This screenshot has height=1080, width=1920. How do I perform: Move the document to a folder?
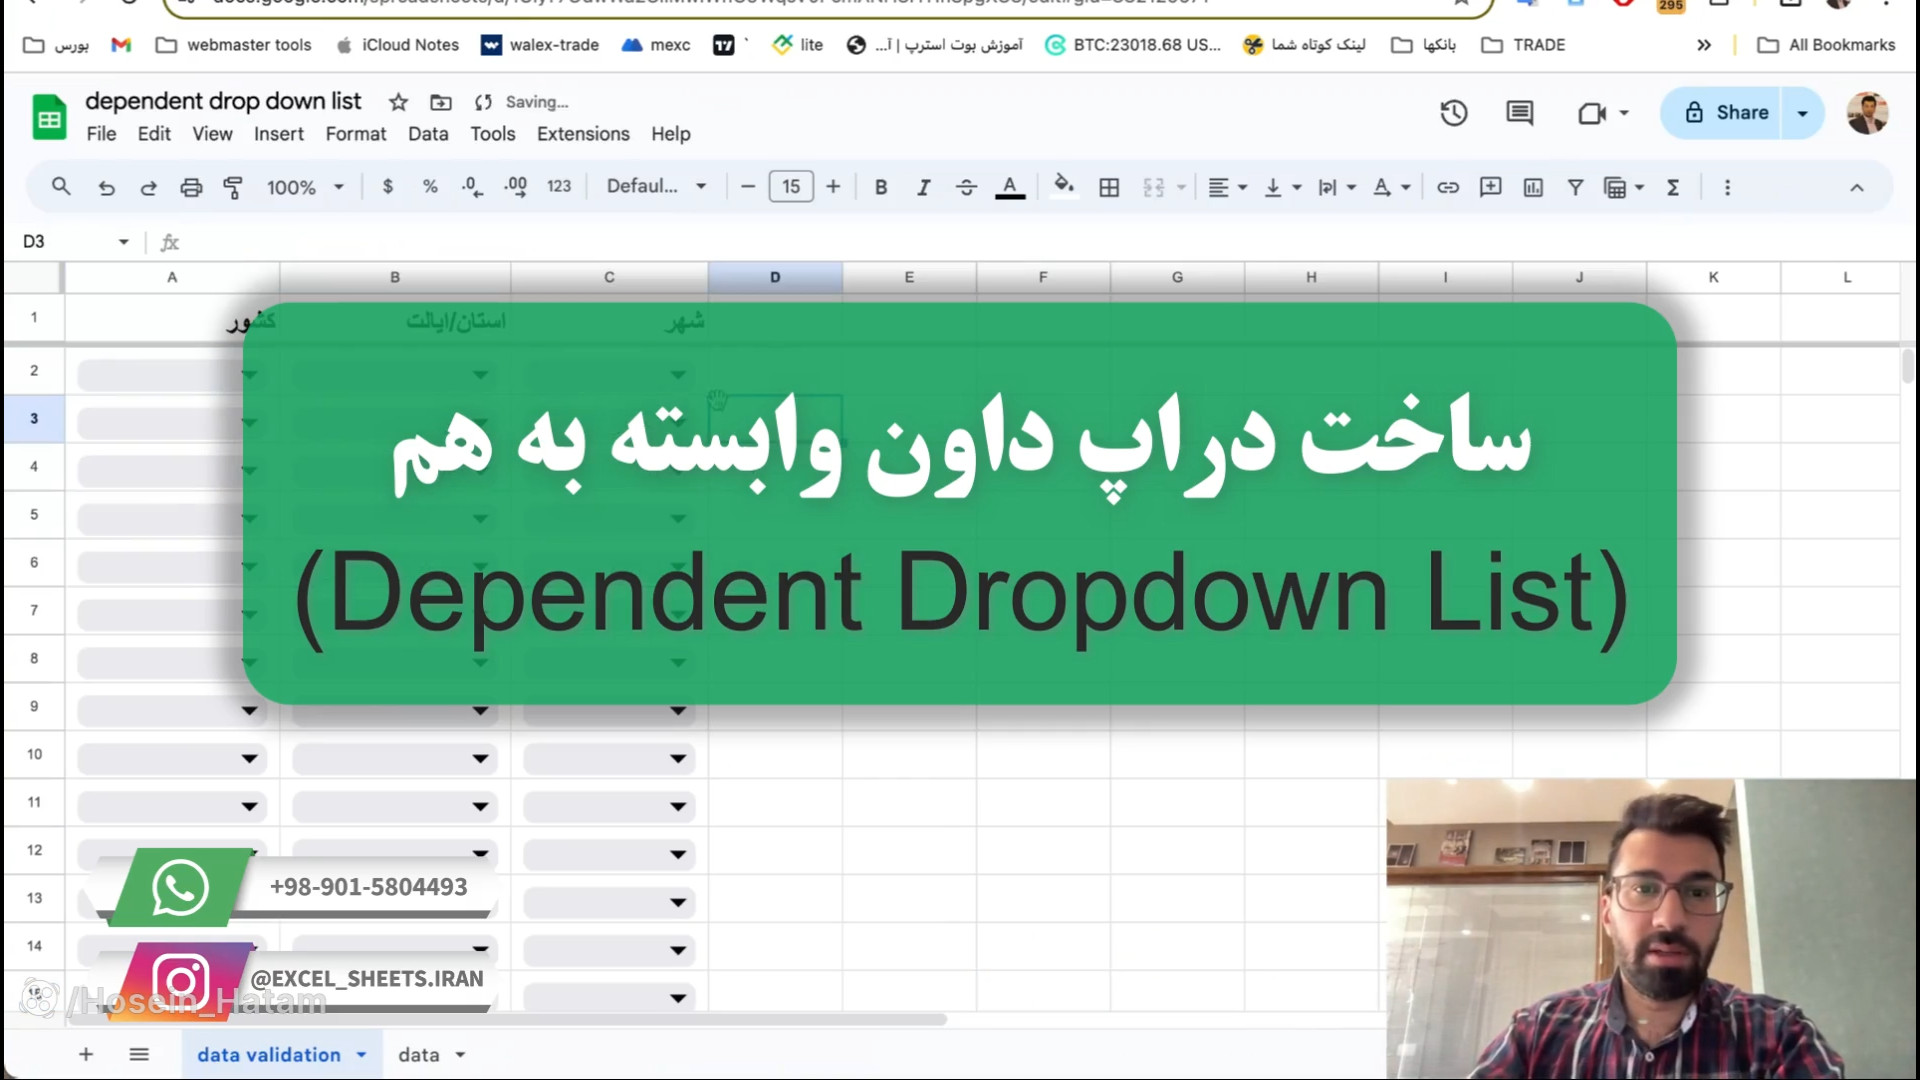(441, 102)
